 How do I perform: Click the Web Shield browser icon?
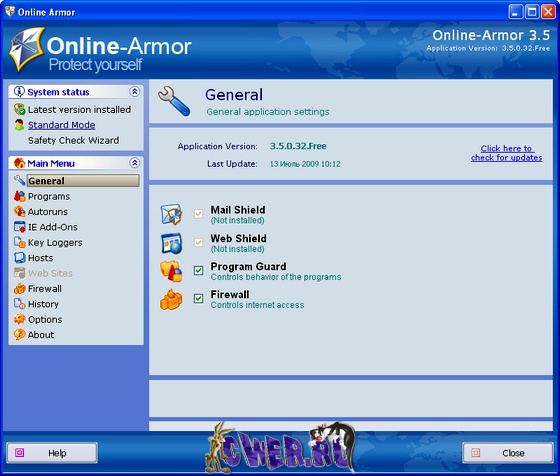[x=171, y=243]
